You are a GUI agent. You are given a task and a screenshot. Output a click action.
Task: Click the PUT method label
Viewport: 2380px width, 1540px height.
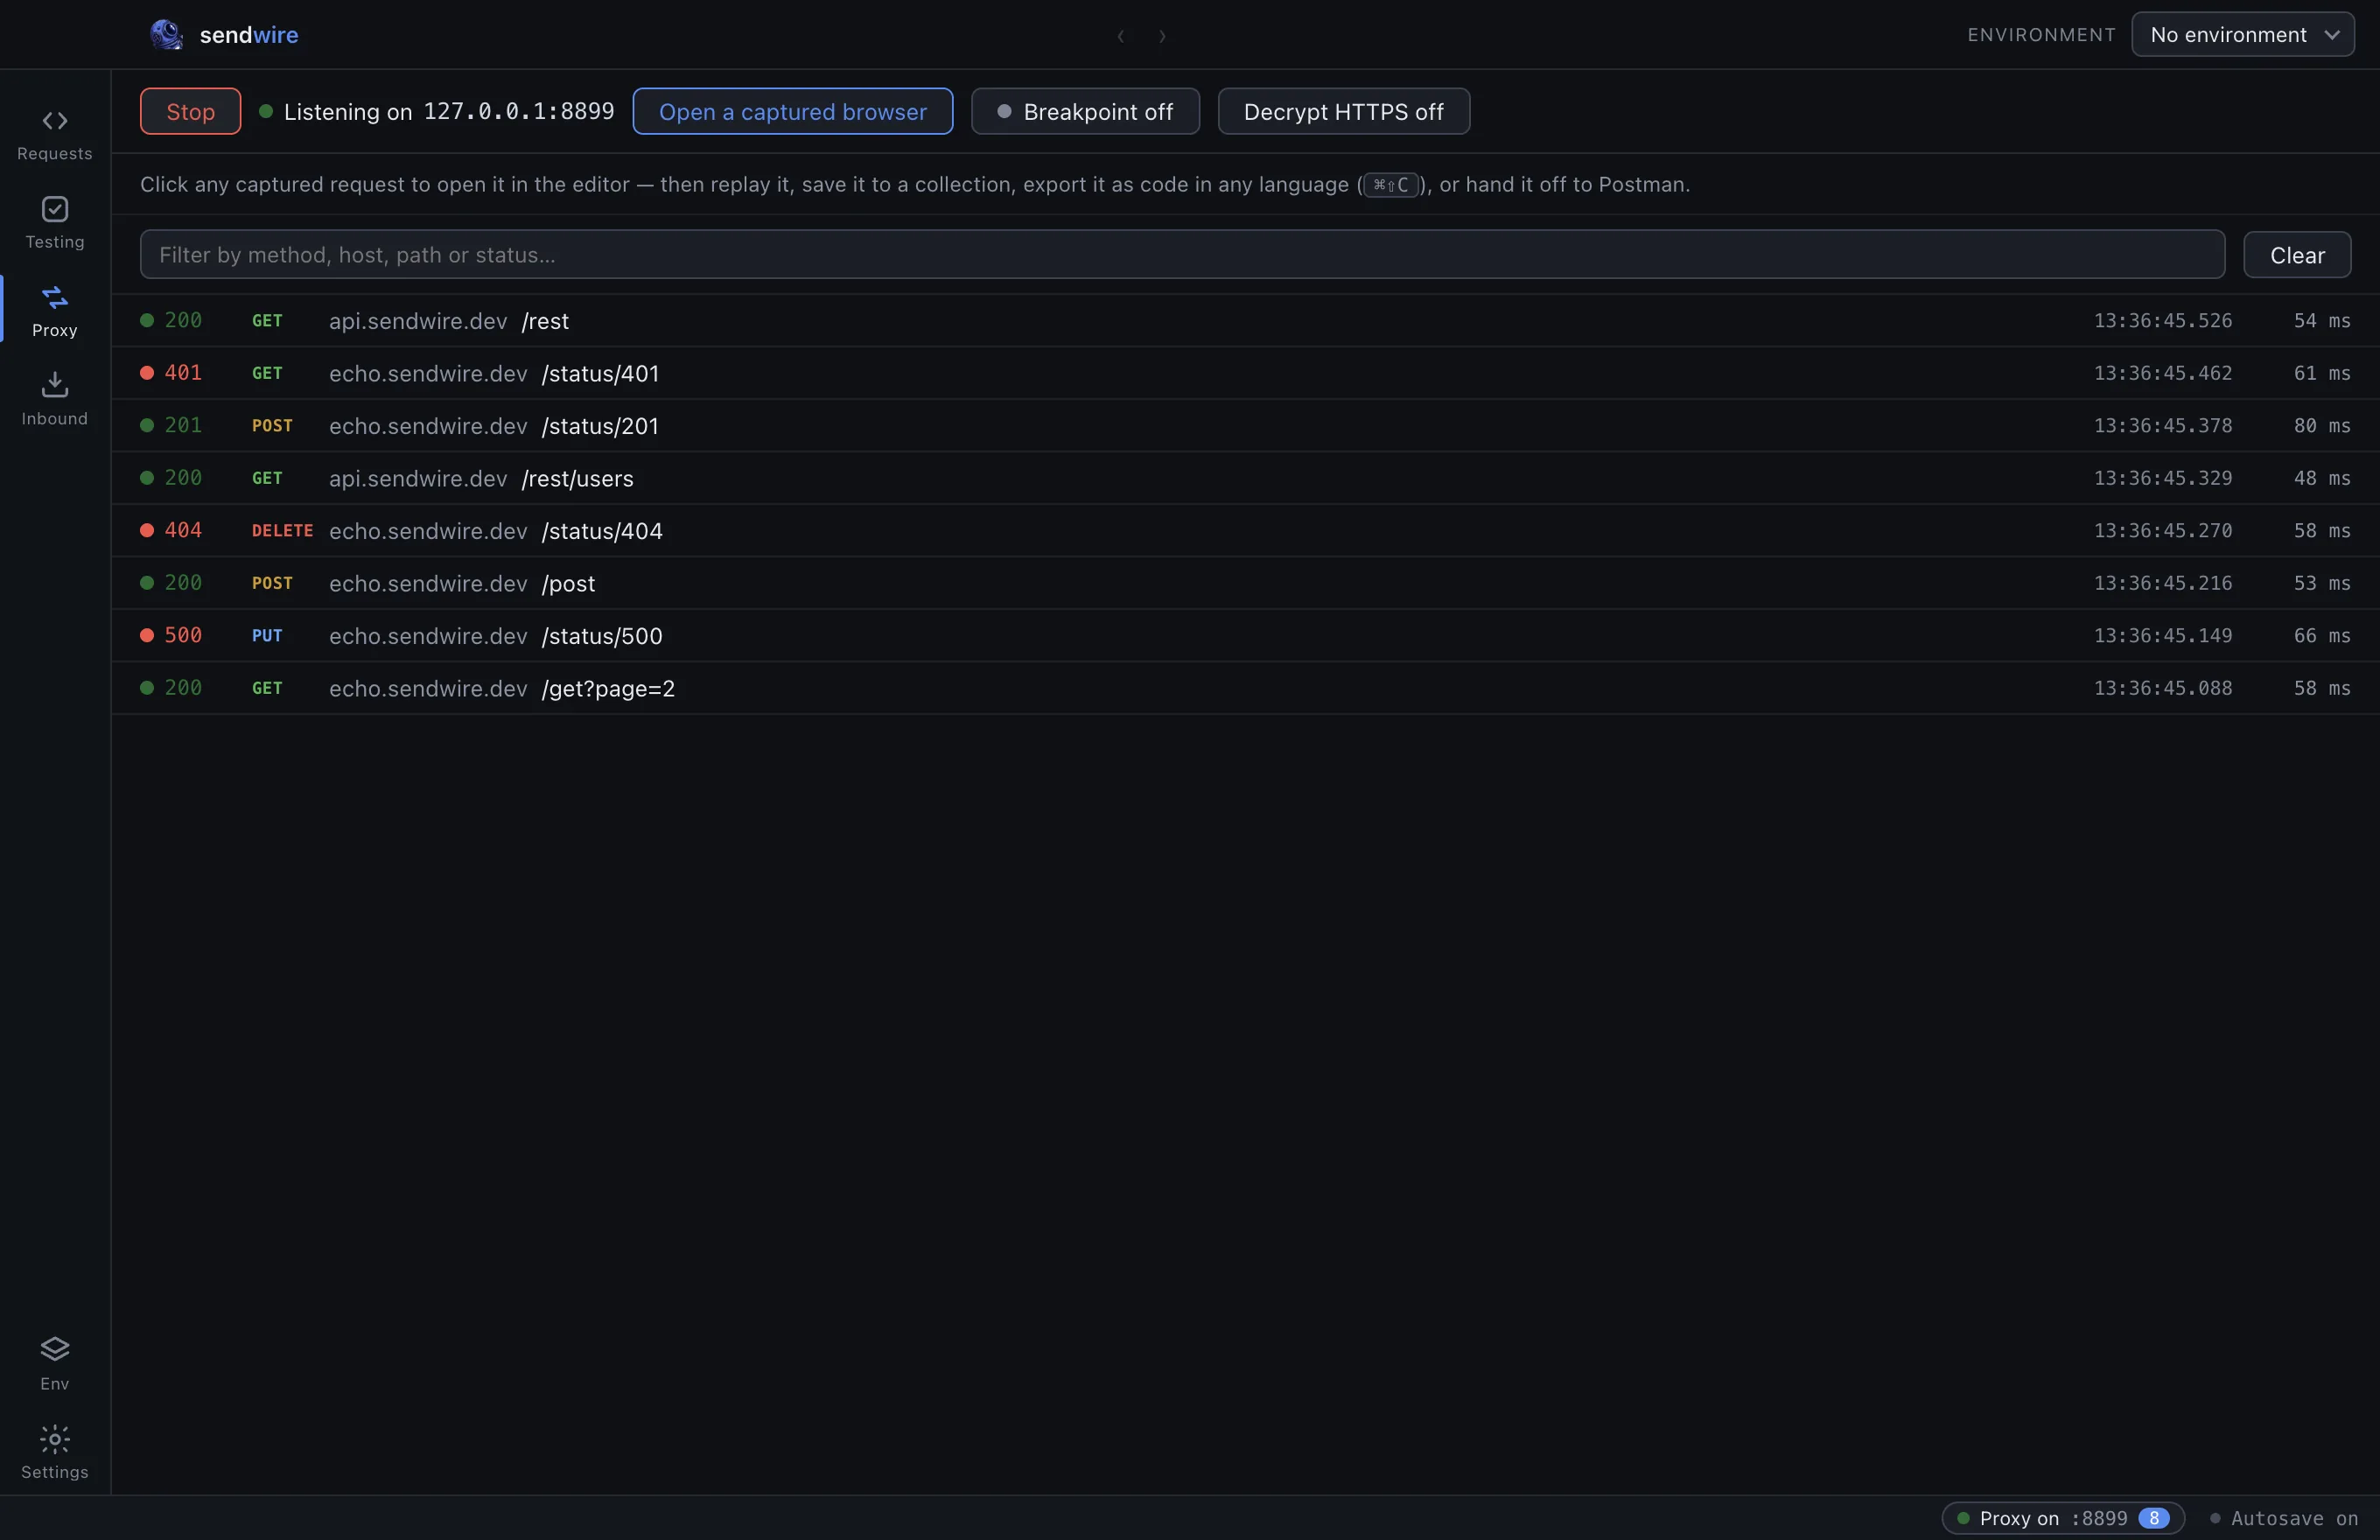(x=267, y=636)
